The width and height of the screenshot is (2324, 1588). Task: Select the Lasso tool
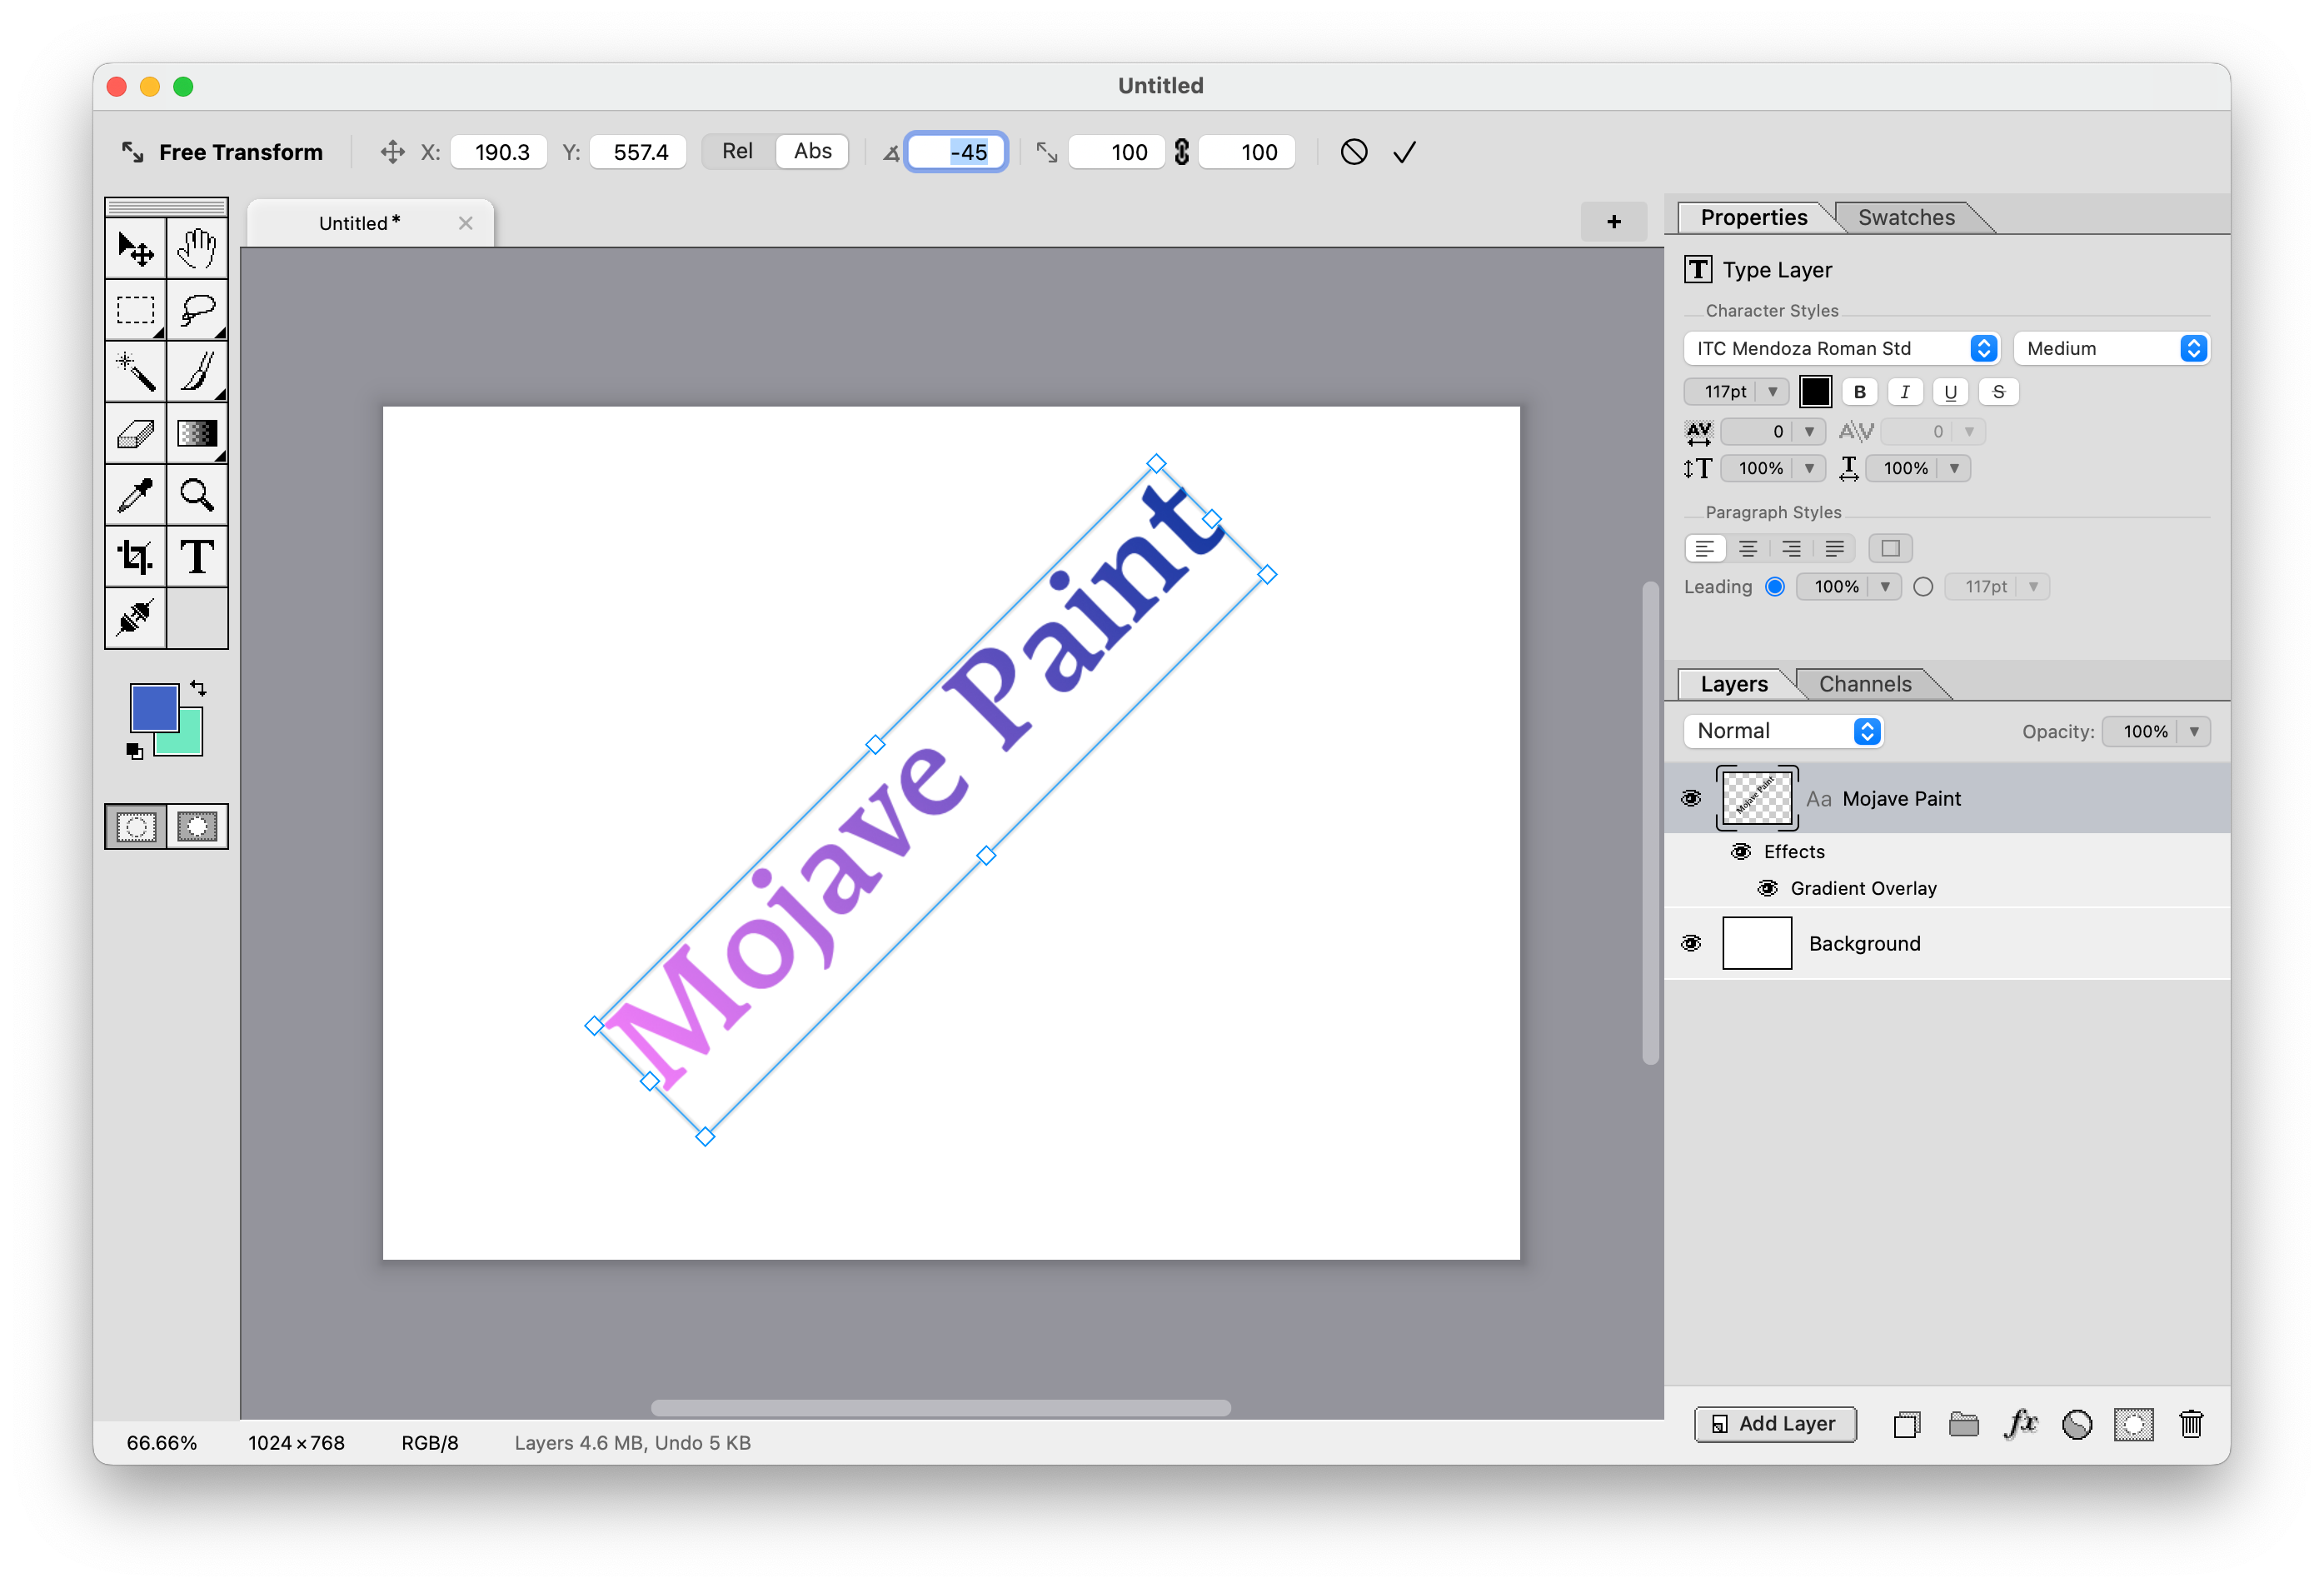[x=197, y=310]
